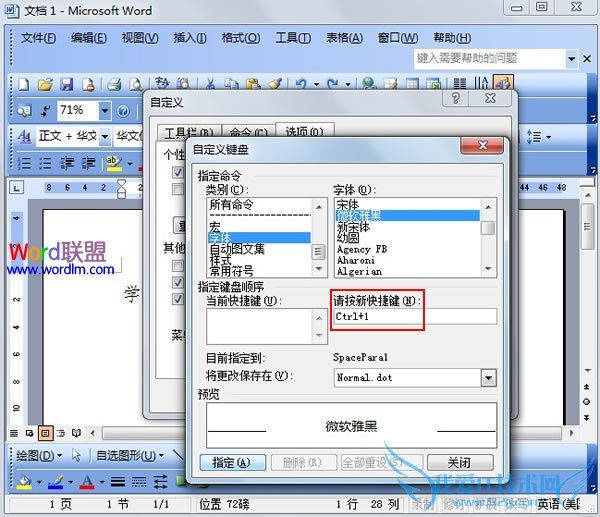This screenshot has width=600, height=517.
Task: Open a file with the folder icon
Action: 46,84
